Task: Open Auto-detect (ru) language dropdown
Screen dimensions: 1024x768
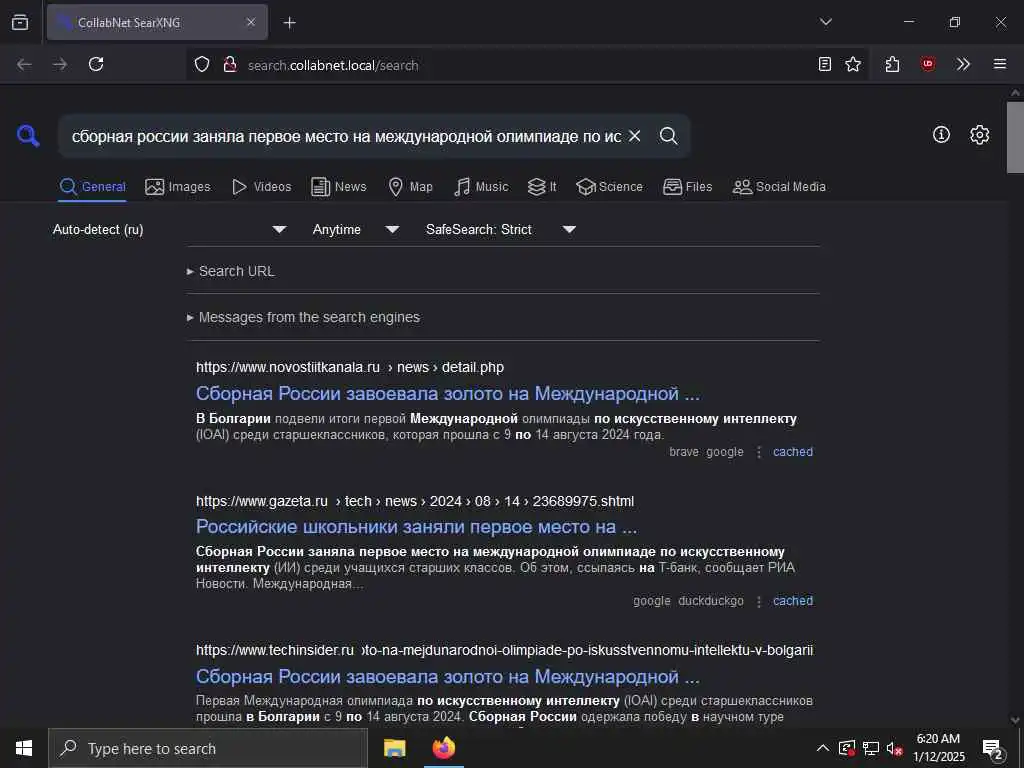Action: 170,229
